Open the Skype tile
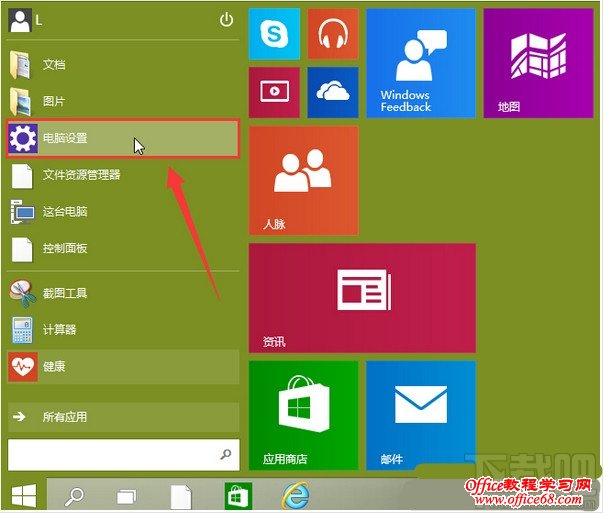The height and width of the screenshot is (514, 604). coord(274,34)
